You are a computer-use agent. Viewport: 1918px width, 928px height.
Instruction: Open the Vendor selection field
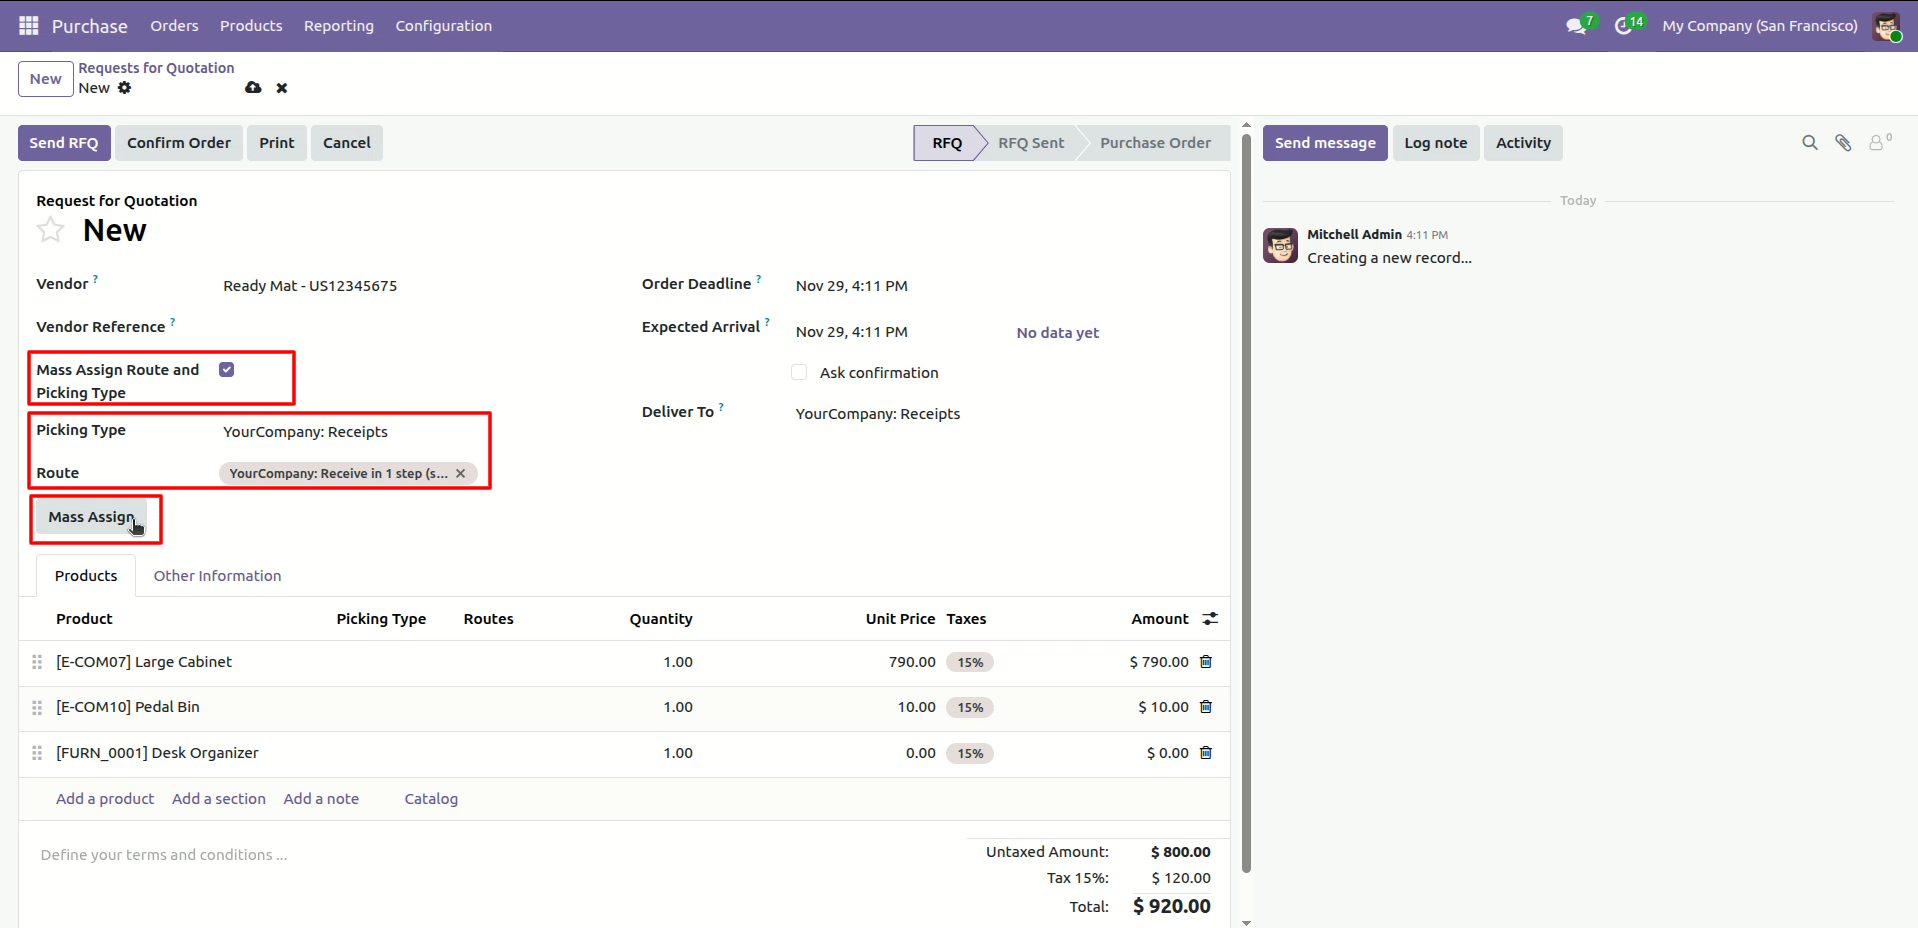coord(410,286)
